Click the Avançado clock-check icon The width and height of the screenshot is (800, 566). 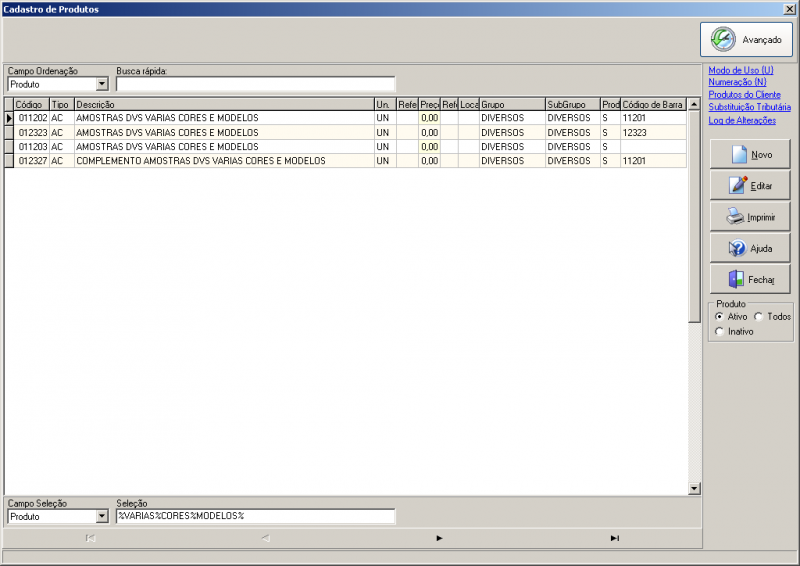coord(723,39)
